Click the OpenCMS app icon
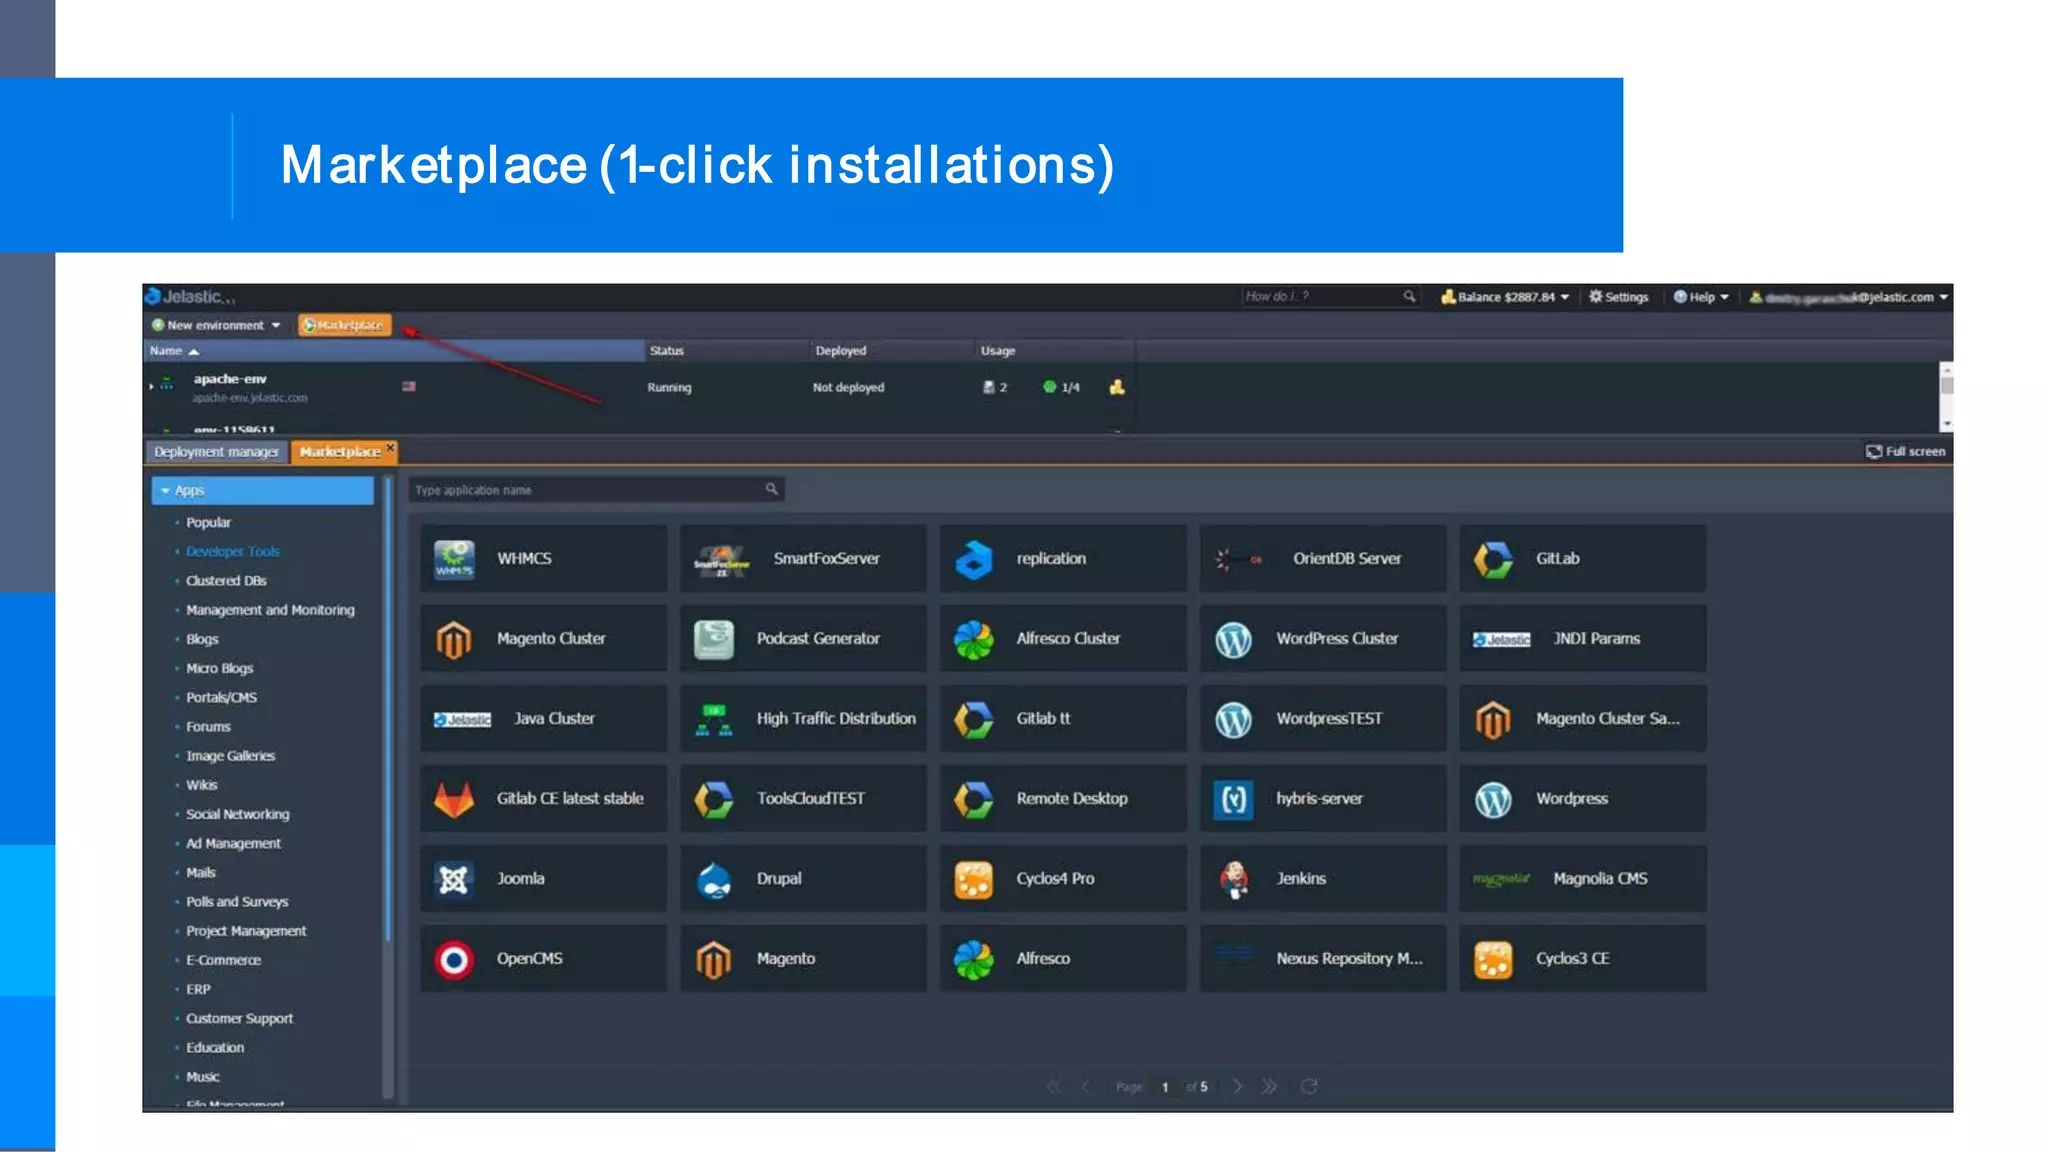This screenshot has width=2048, height=1152. pos(454,959)
